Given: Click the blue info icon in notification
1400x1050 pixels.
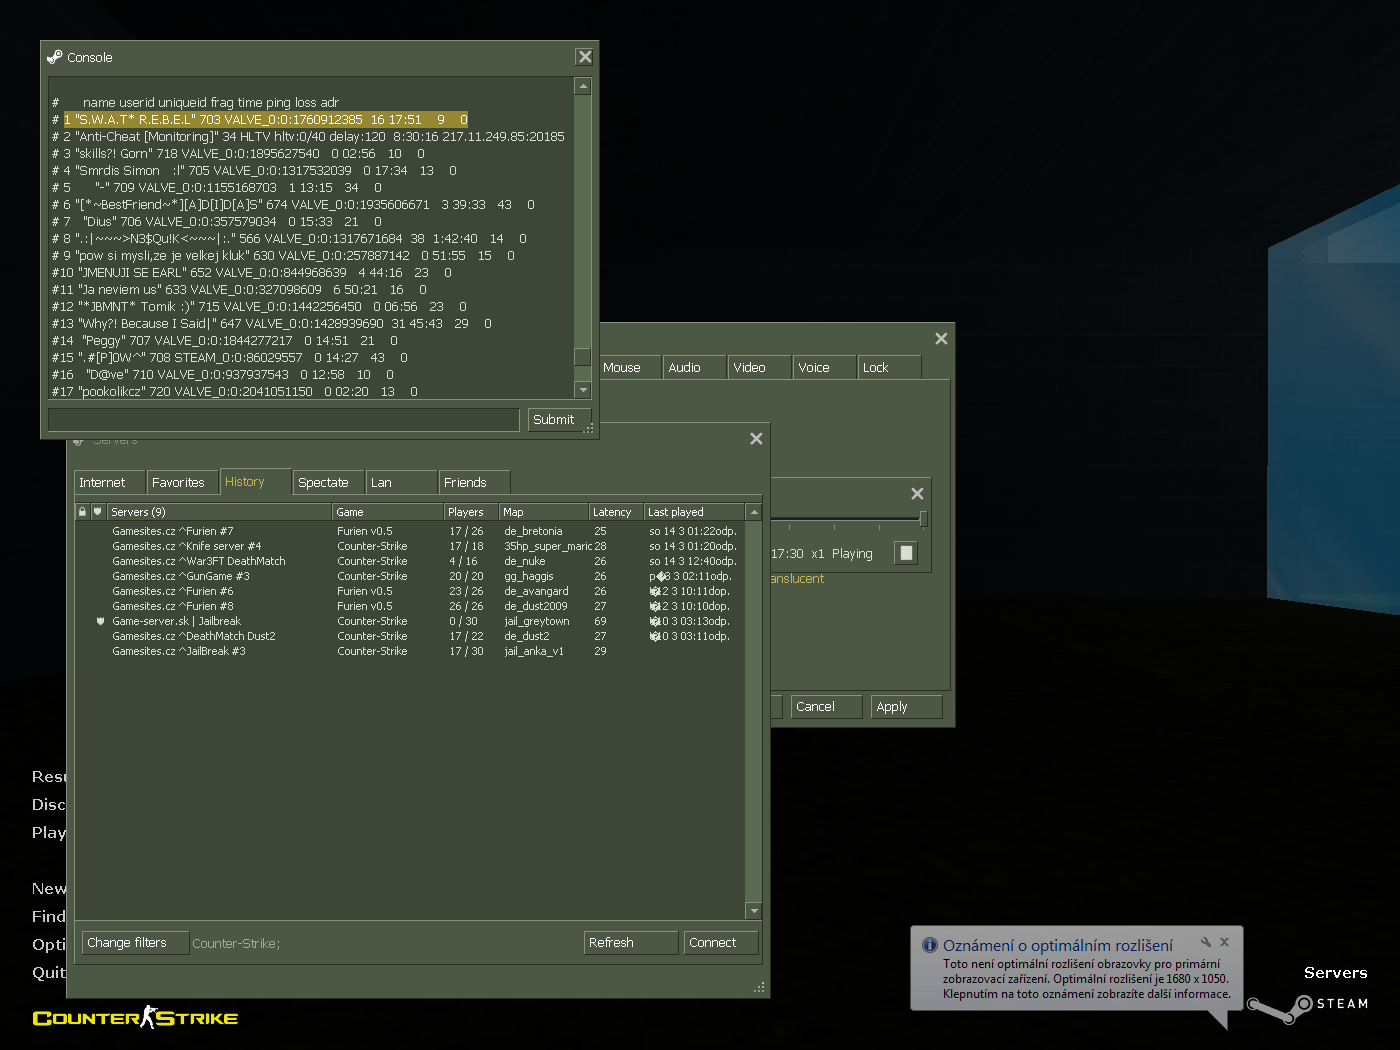Looking at the screenshot, I should click(929, 945).
